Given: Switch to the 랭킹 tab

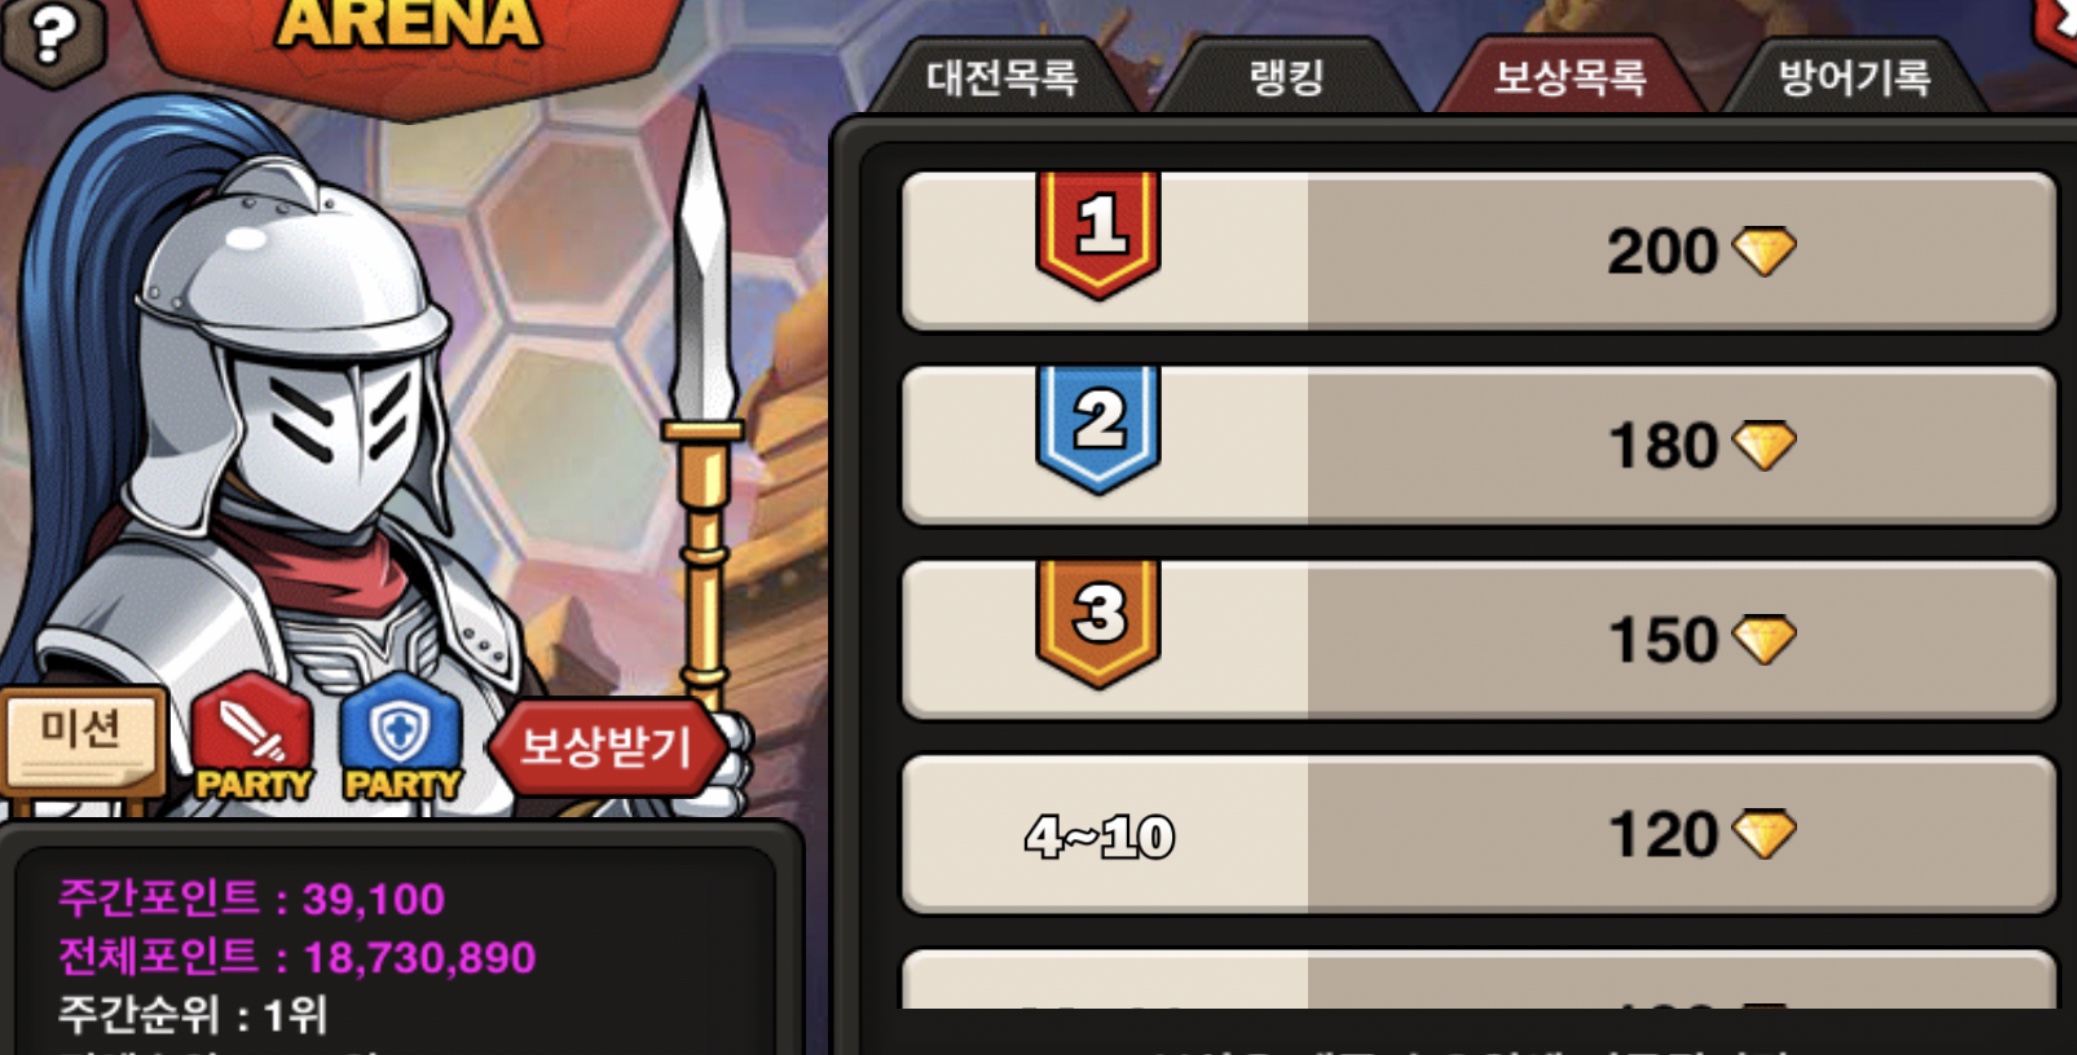Looking at the screenshot, I should coord(1286,77).
